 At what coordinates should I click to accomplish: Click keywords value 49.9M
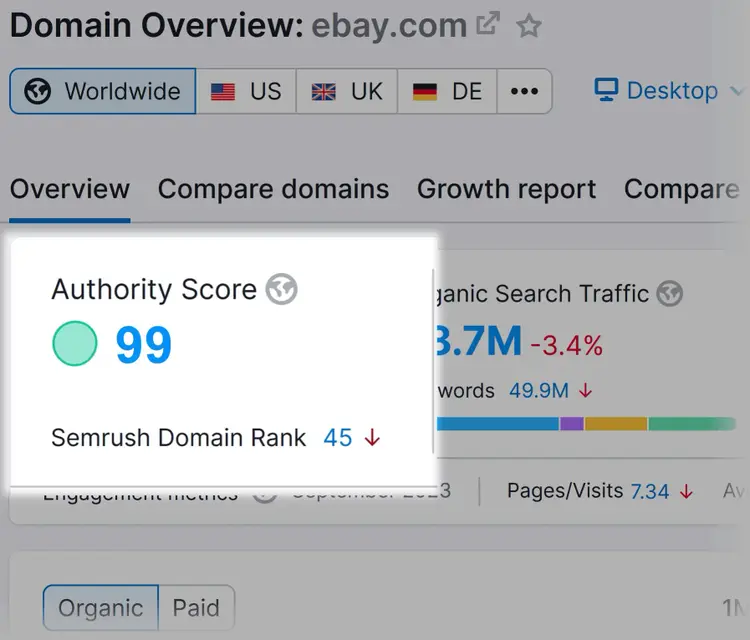point(539,391)
